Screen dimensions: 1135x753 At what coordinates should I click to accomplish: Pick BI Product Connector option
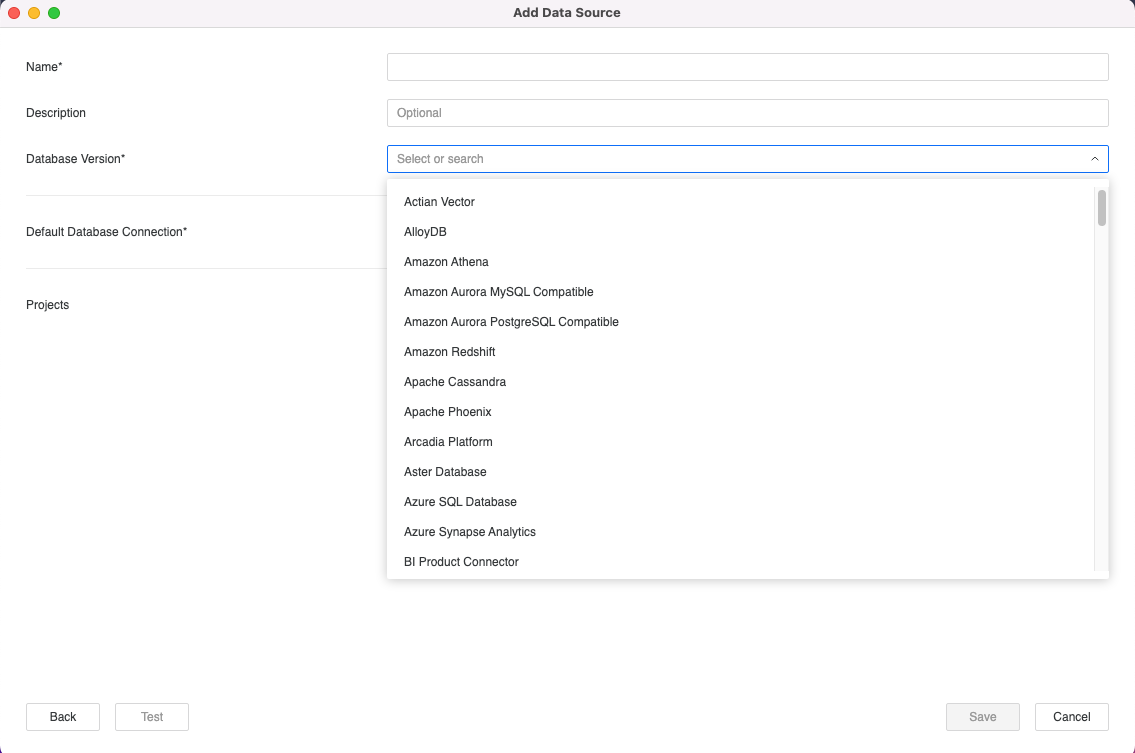tap(461, 562)
